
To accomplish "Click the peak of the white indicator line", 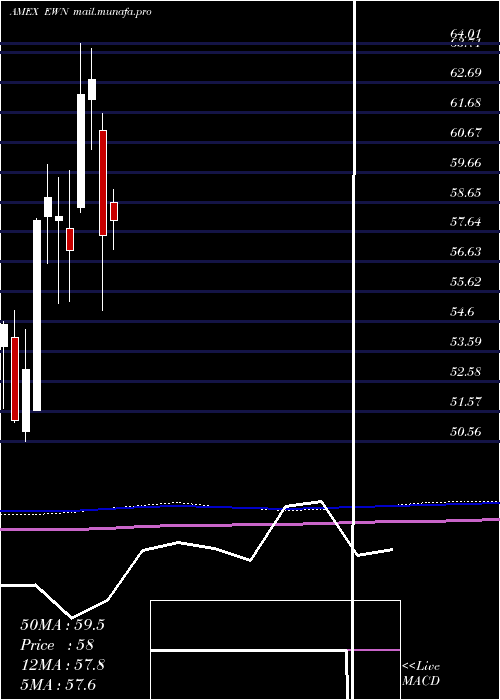I will pos(321,501).
